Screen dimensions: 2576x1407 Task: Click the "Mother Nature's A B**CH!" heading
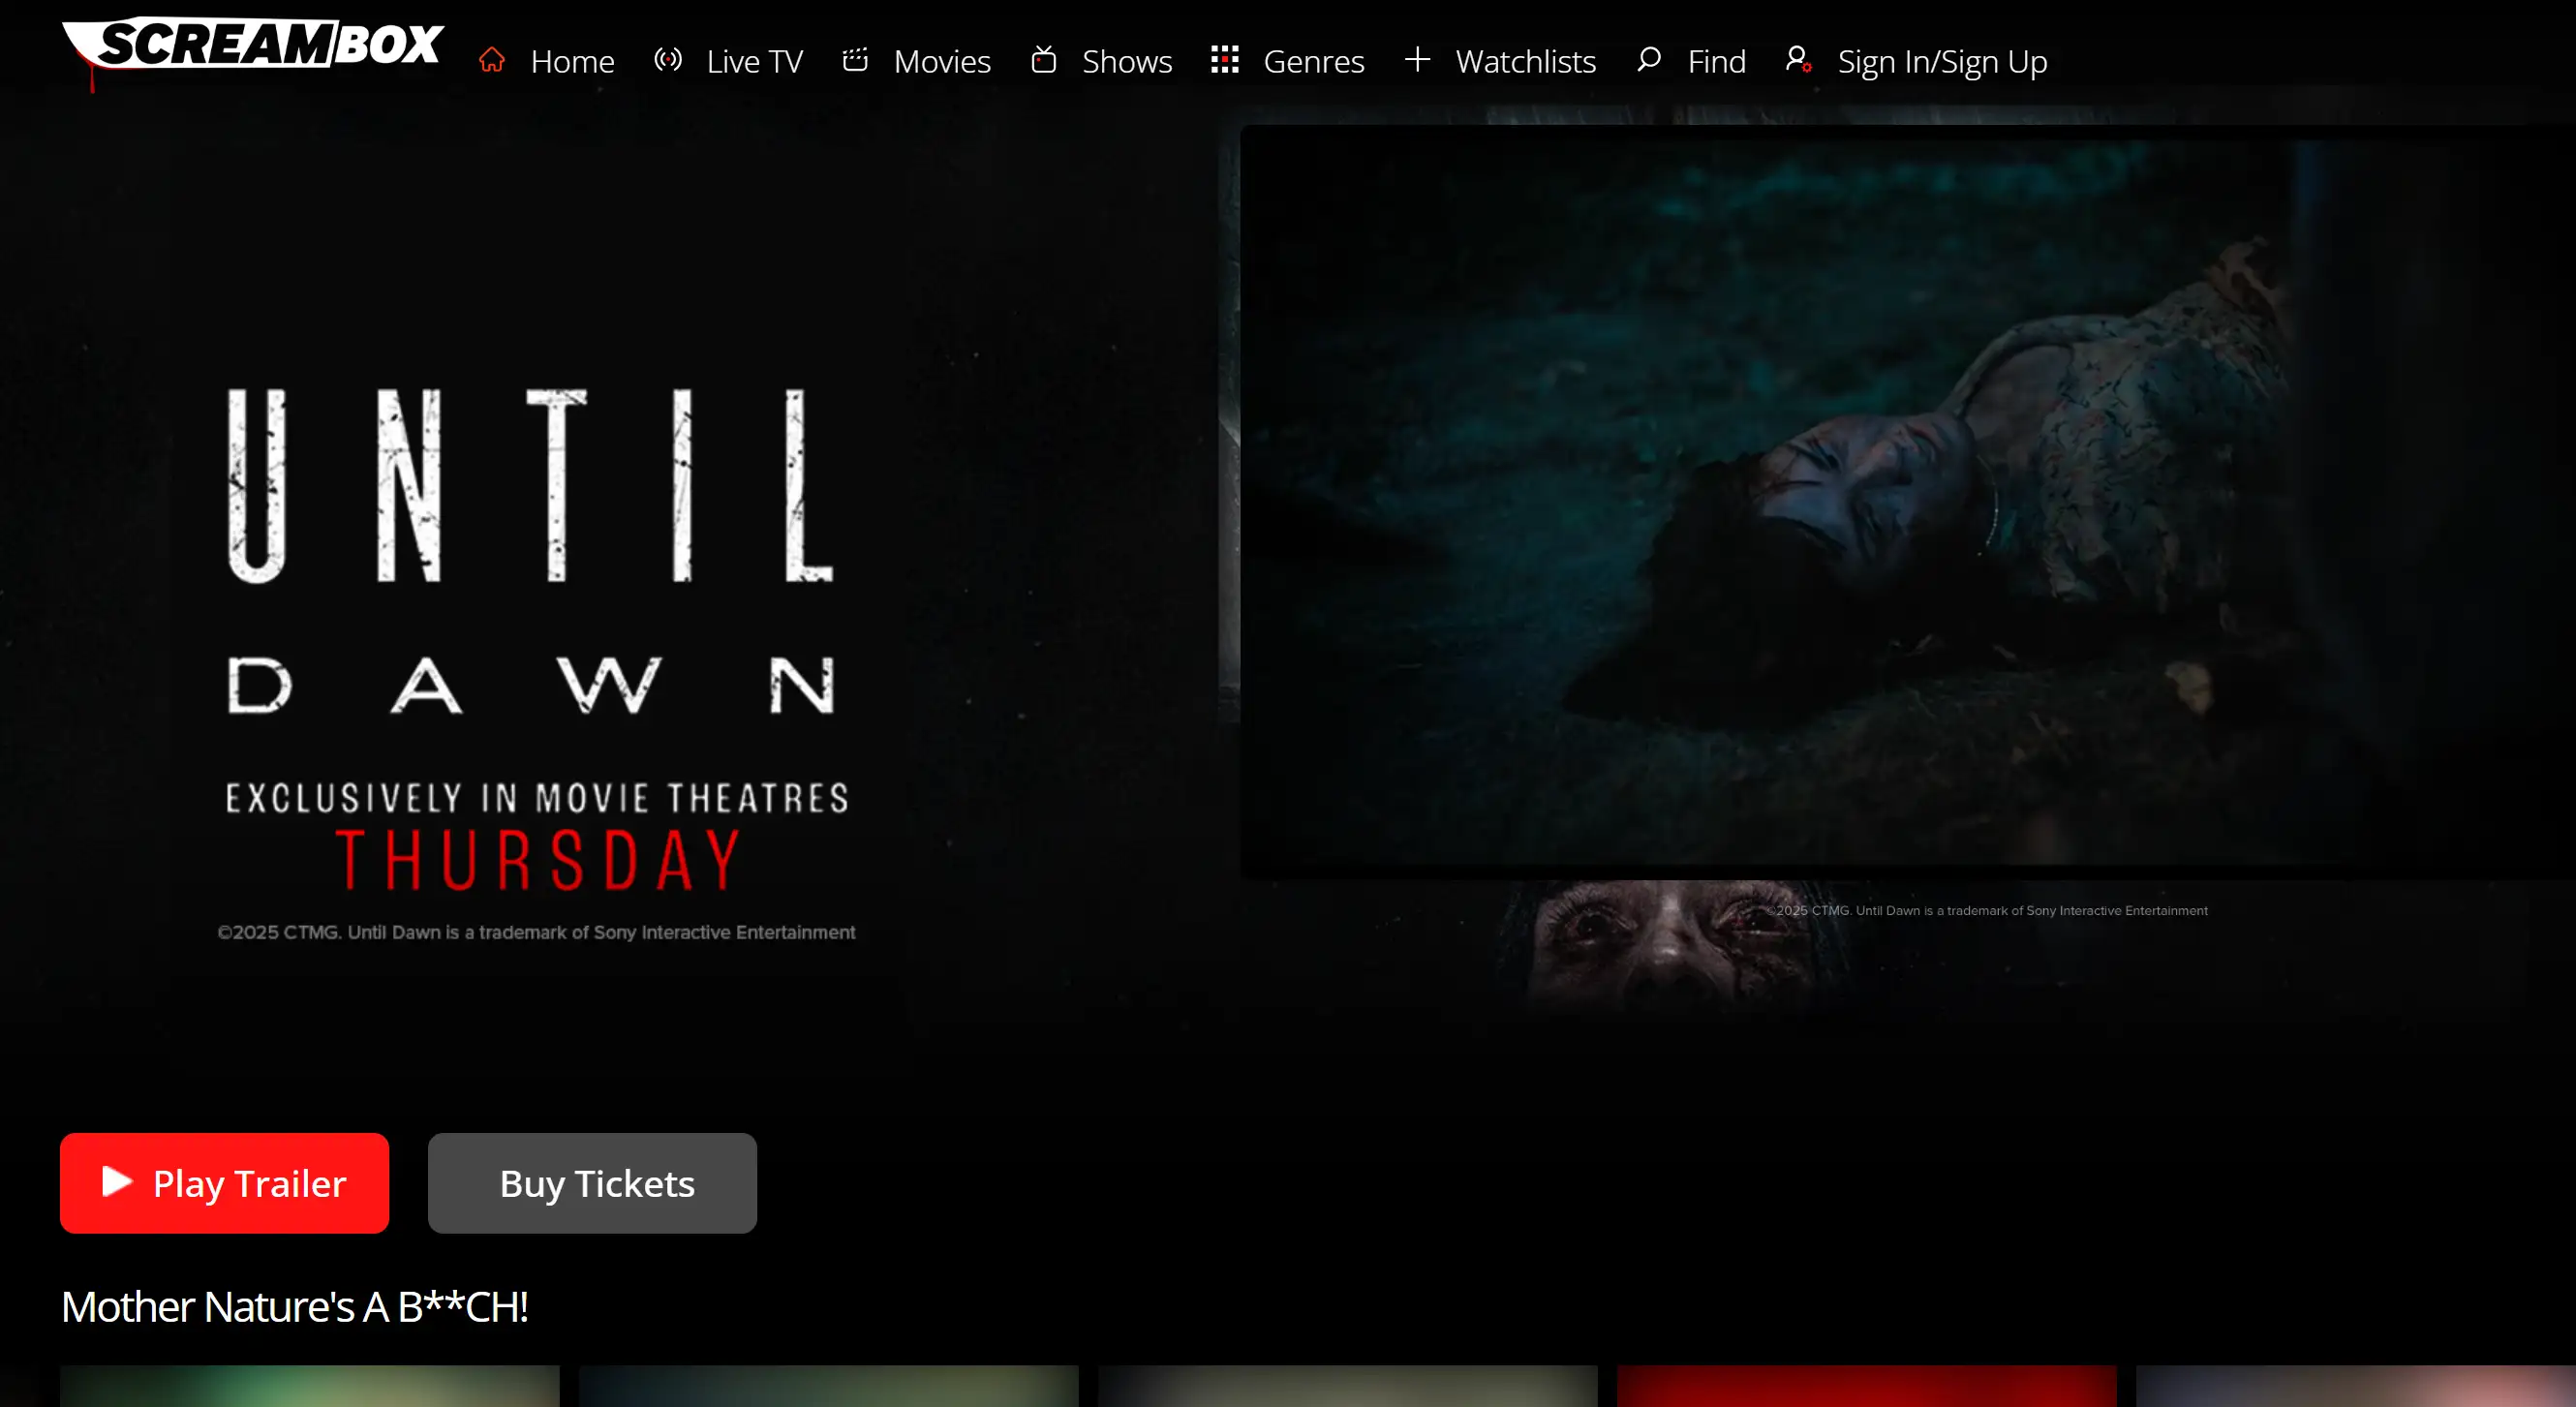click(295, 1307)
